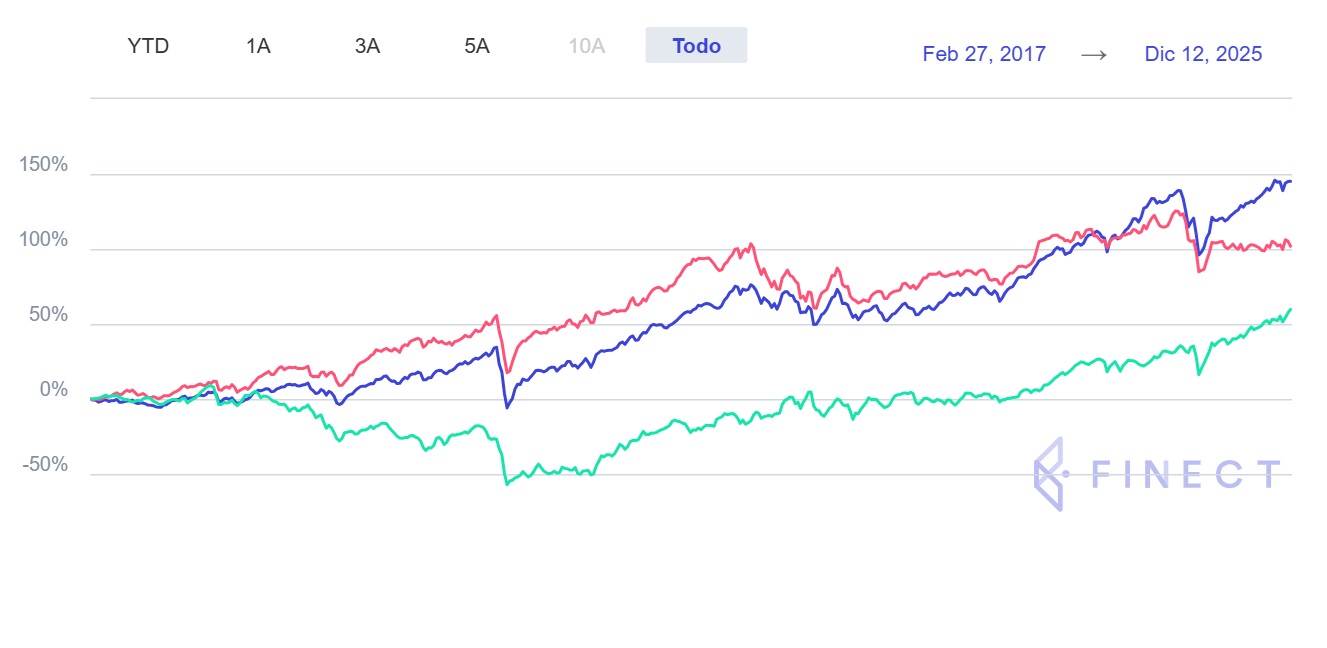Click the FINECT watermark text
The image size is (1327, 648).
pyautogui.click(x=1185, y=474)
